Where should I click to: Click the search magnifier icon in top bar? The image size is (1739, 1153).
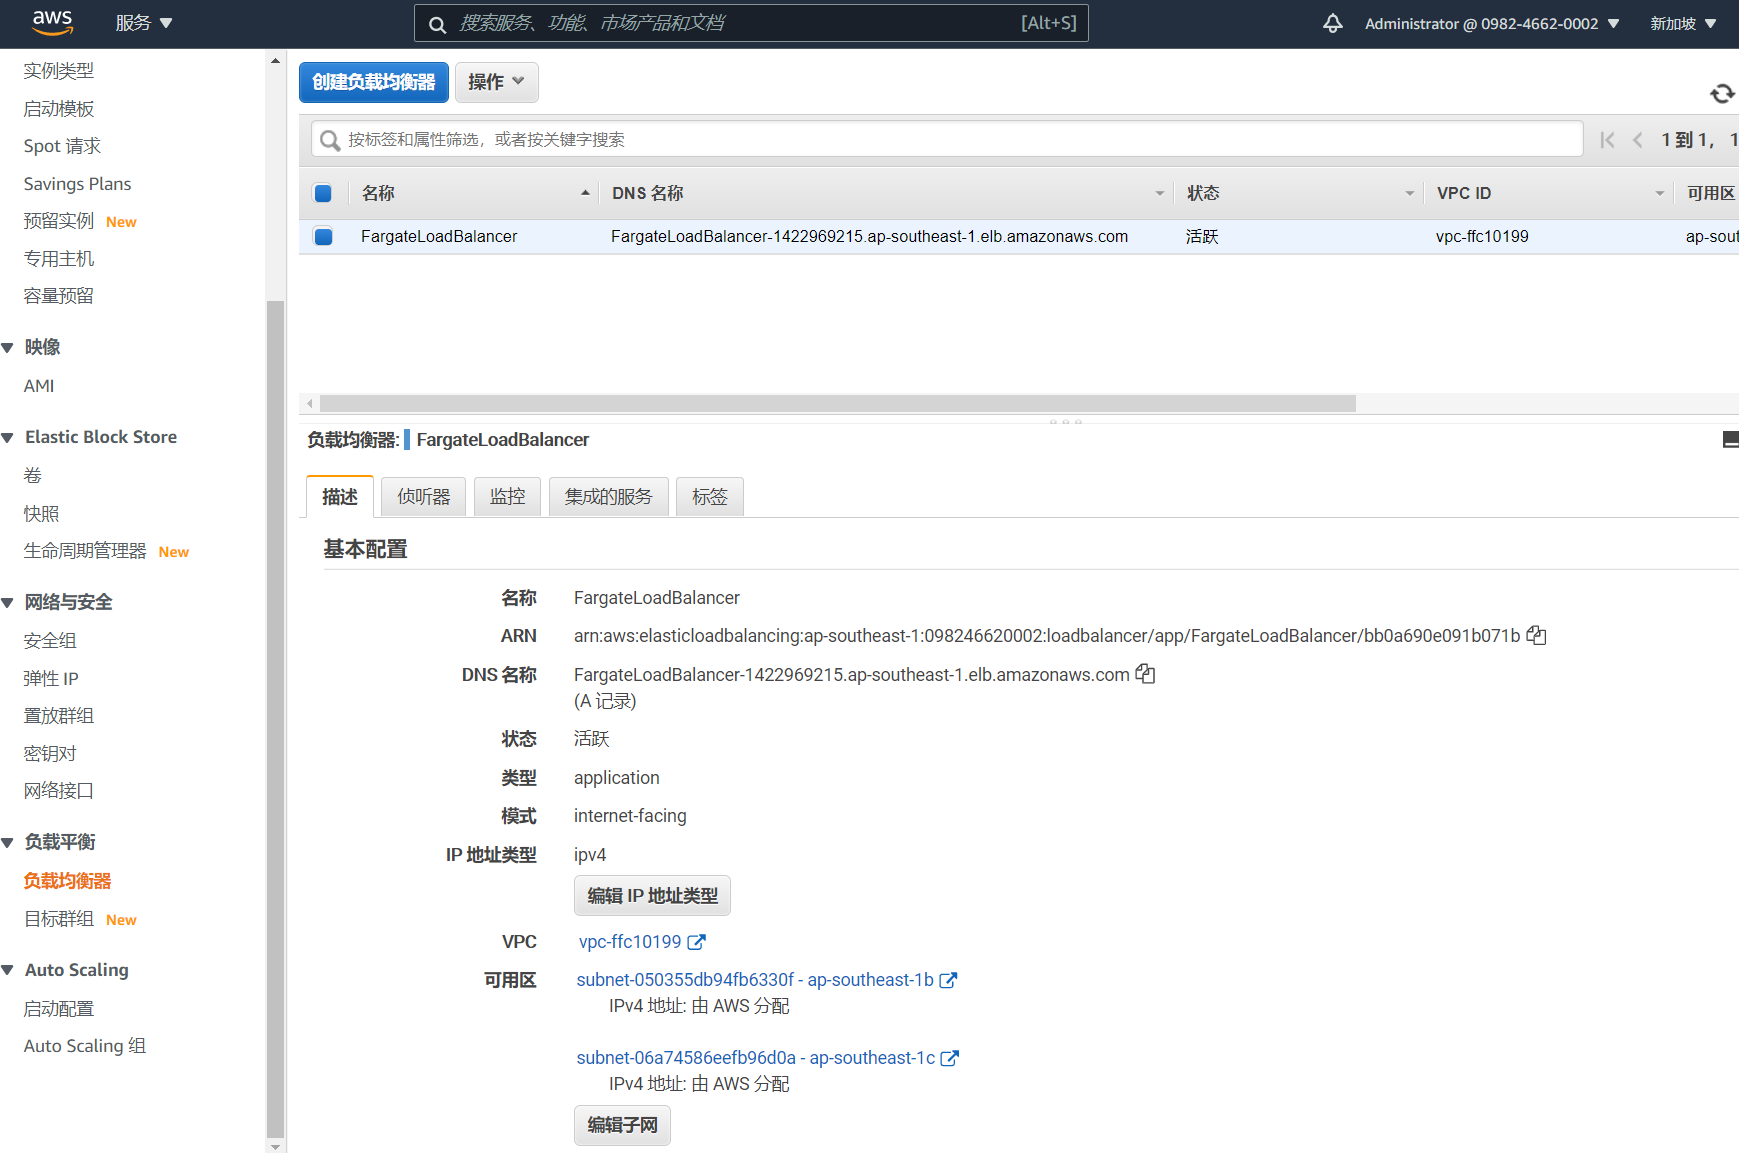point(437,24)
